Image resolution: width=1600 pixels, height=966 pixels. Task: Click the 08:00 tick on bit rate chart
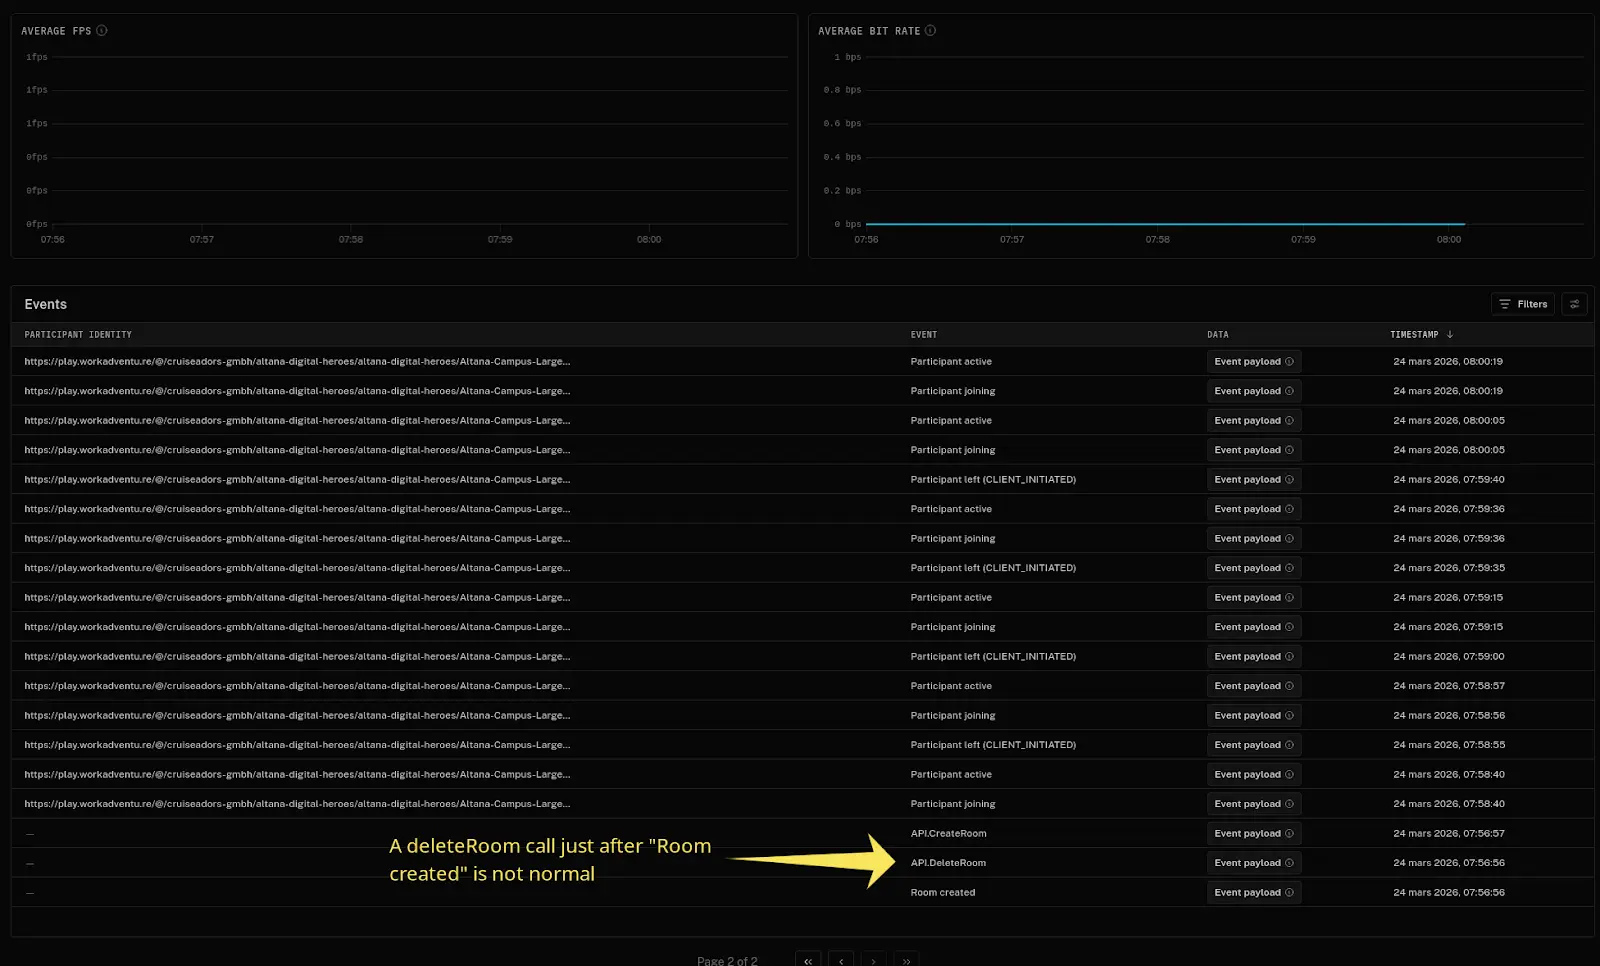coord(1449,240)
